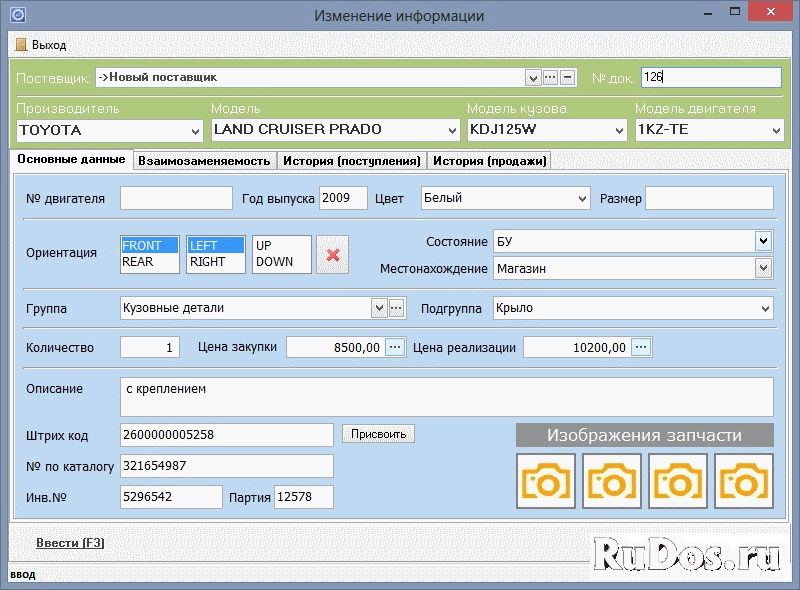
Task: Open the История (продажи) tab
Action: [x=489, y=161]
